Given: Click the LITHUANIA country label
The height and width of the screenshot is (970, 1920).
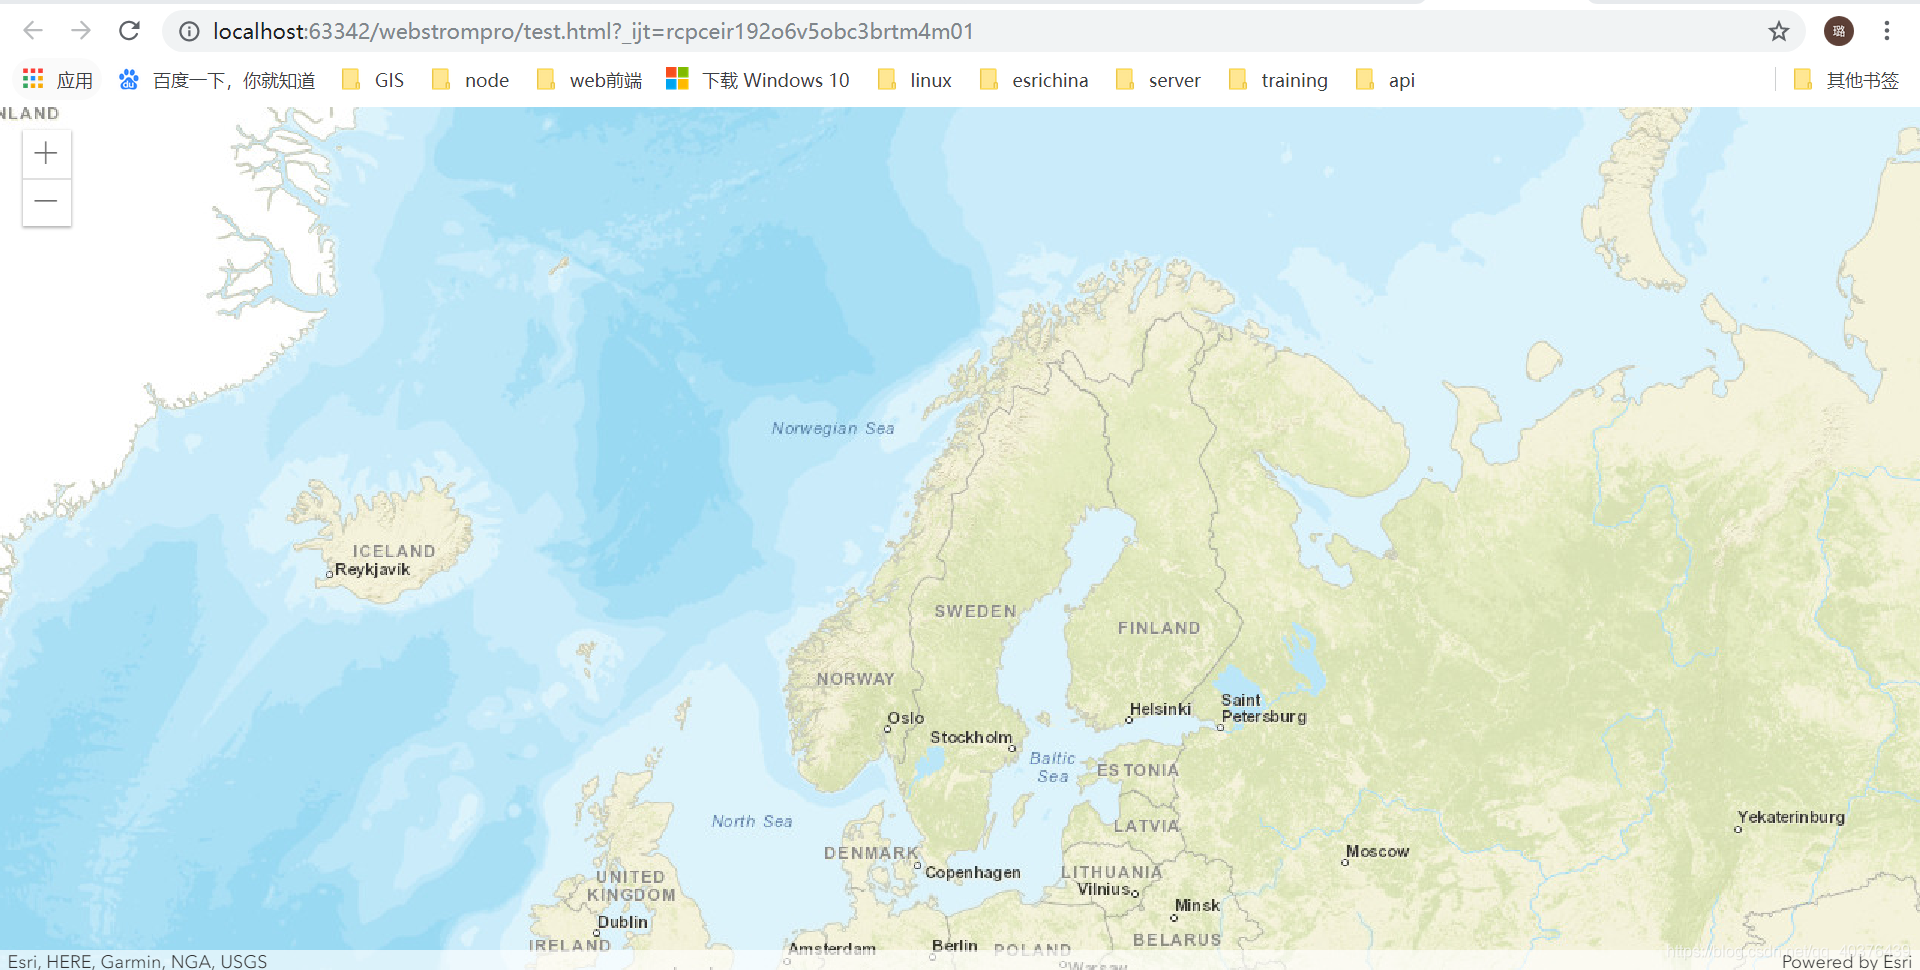Looking at the screenshot, I should point(1111,872).
